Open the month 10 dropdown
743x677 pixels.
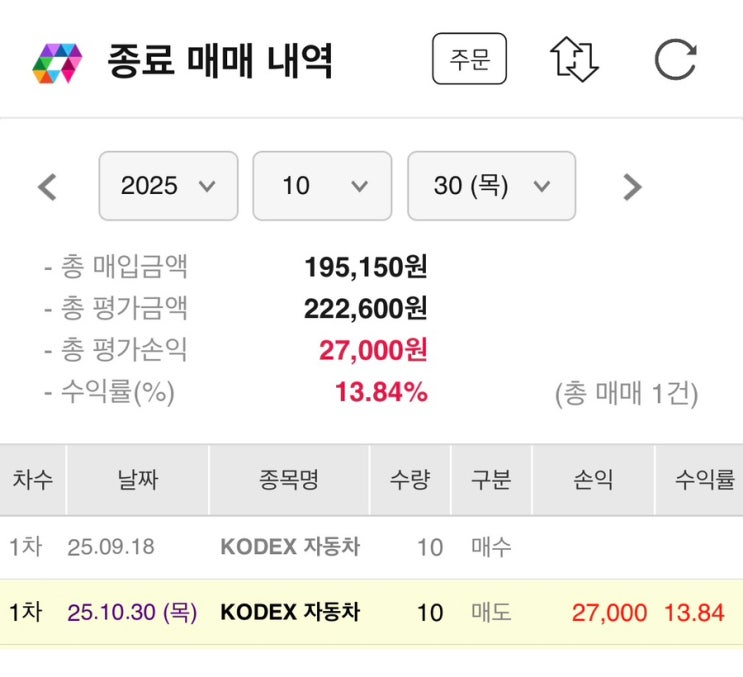point(323,186)
